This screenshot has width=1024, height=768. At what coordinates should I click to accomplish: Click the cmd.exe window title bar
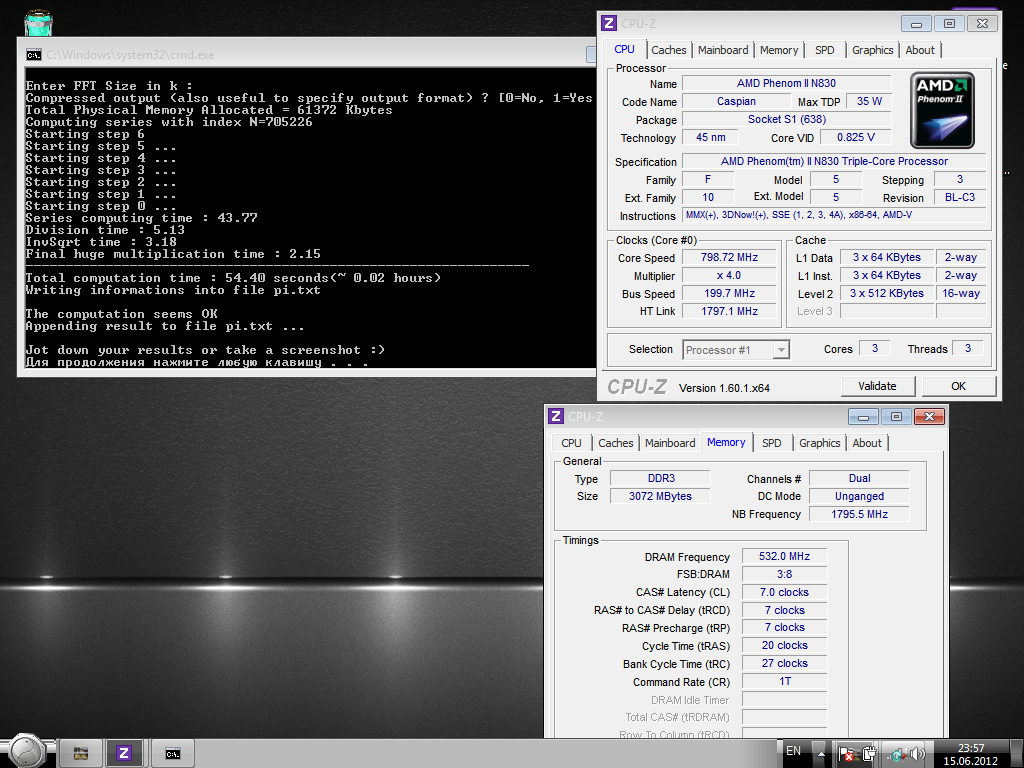pyautogui.click(x=307, y=55)
